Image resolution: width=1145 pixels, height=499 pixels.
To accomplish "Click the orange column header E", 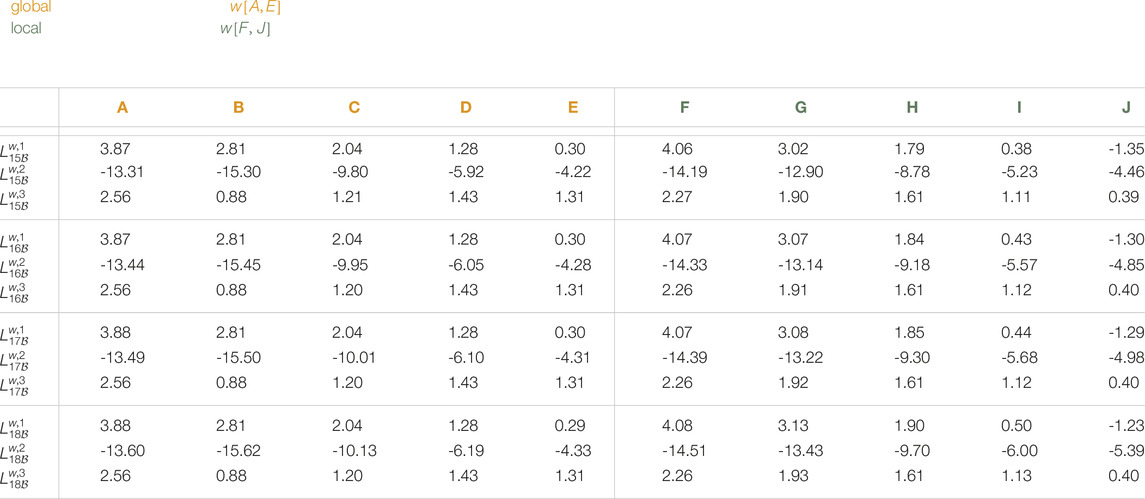I will [x=573, y=107].
